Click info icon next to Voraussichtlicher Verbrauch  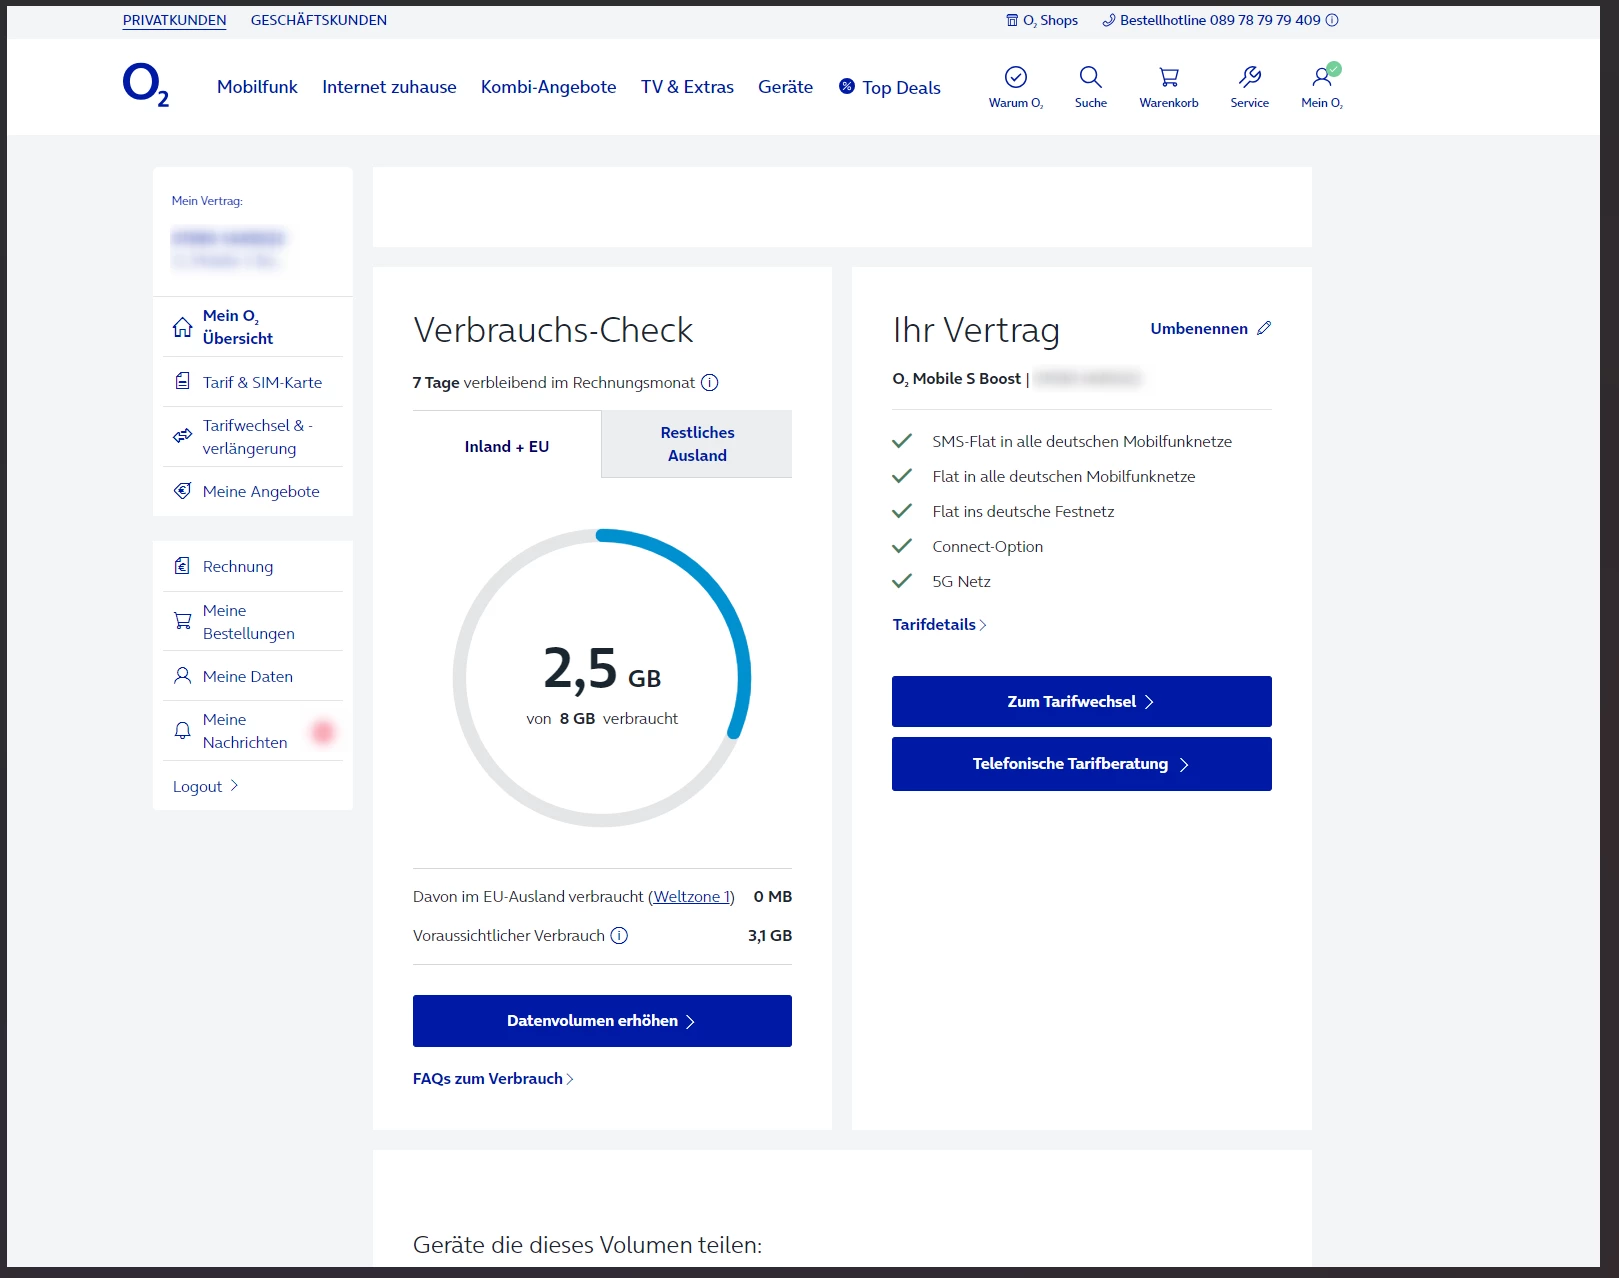click(x=619, y=935)
